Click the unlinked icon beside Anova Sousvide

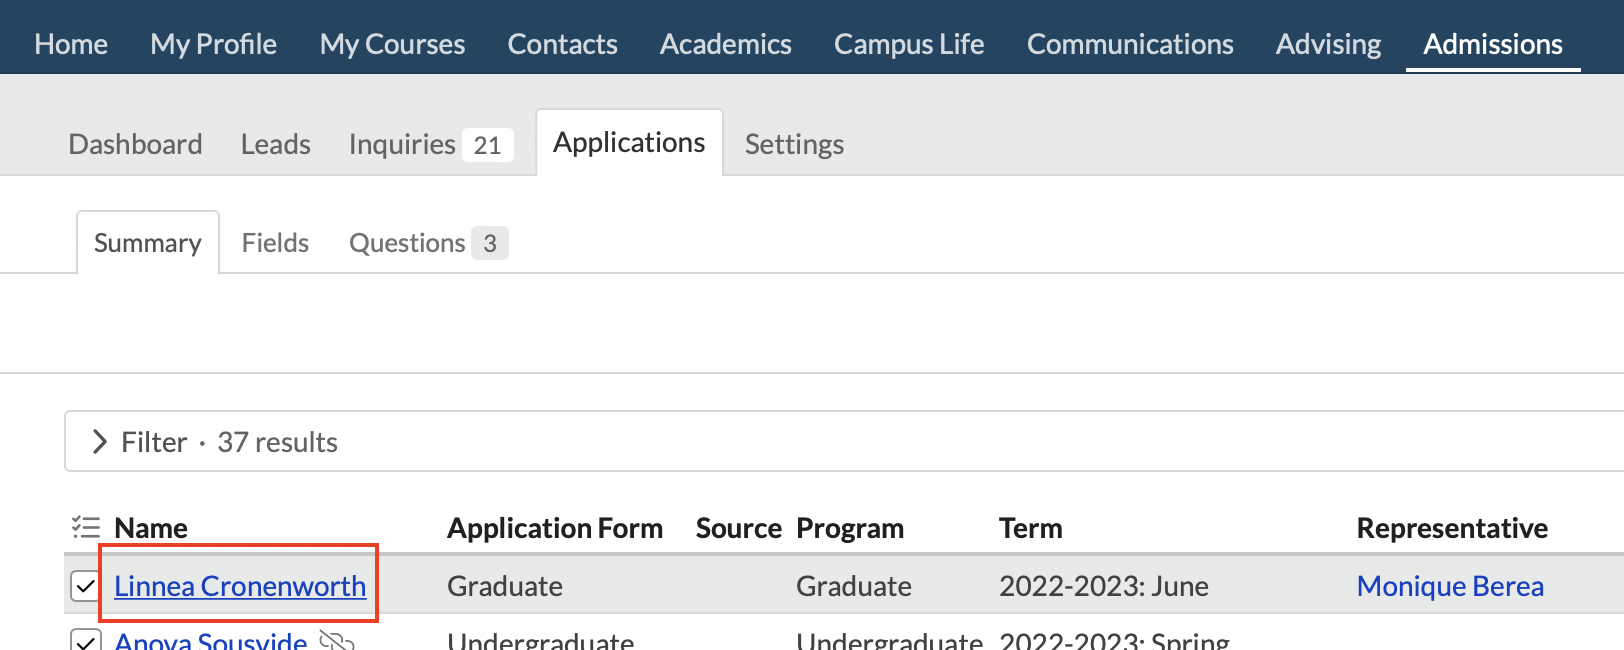336,640
